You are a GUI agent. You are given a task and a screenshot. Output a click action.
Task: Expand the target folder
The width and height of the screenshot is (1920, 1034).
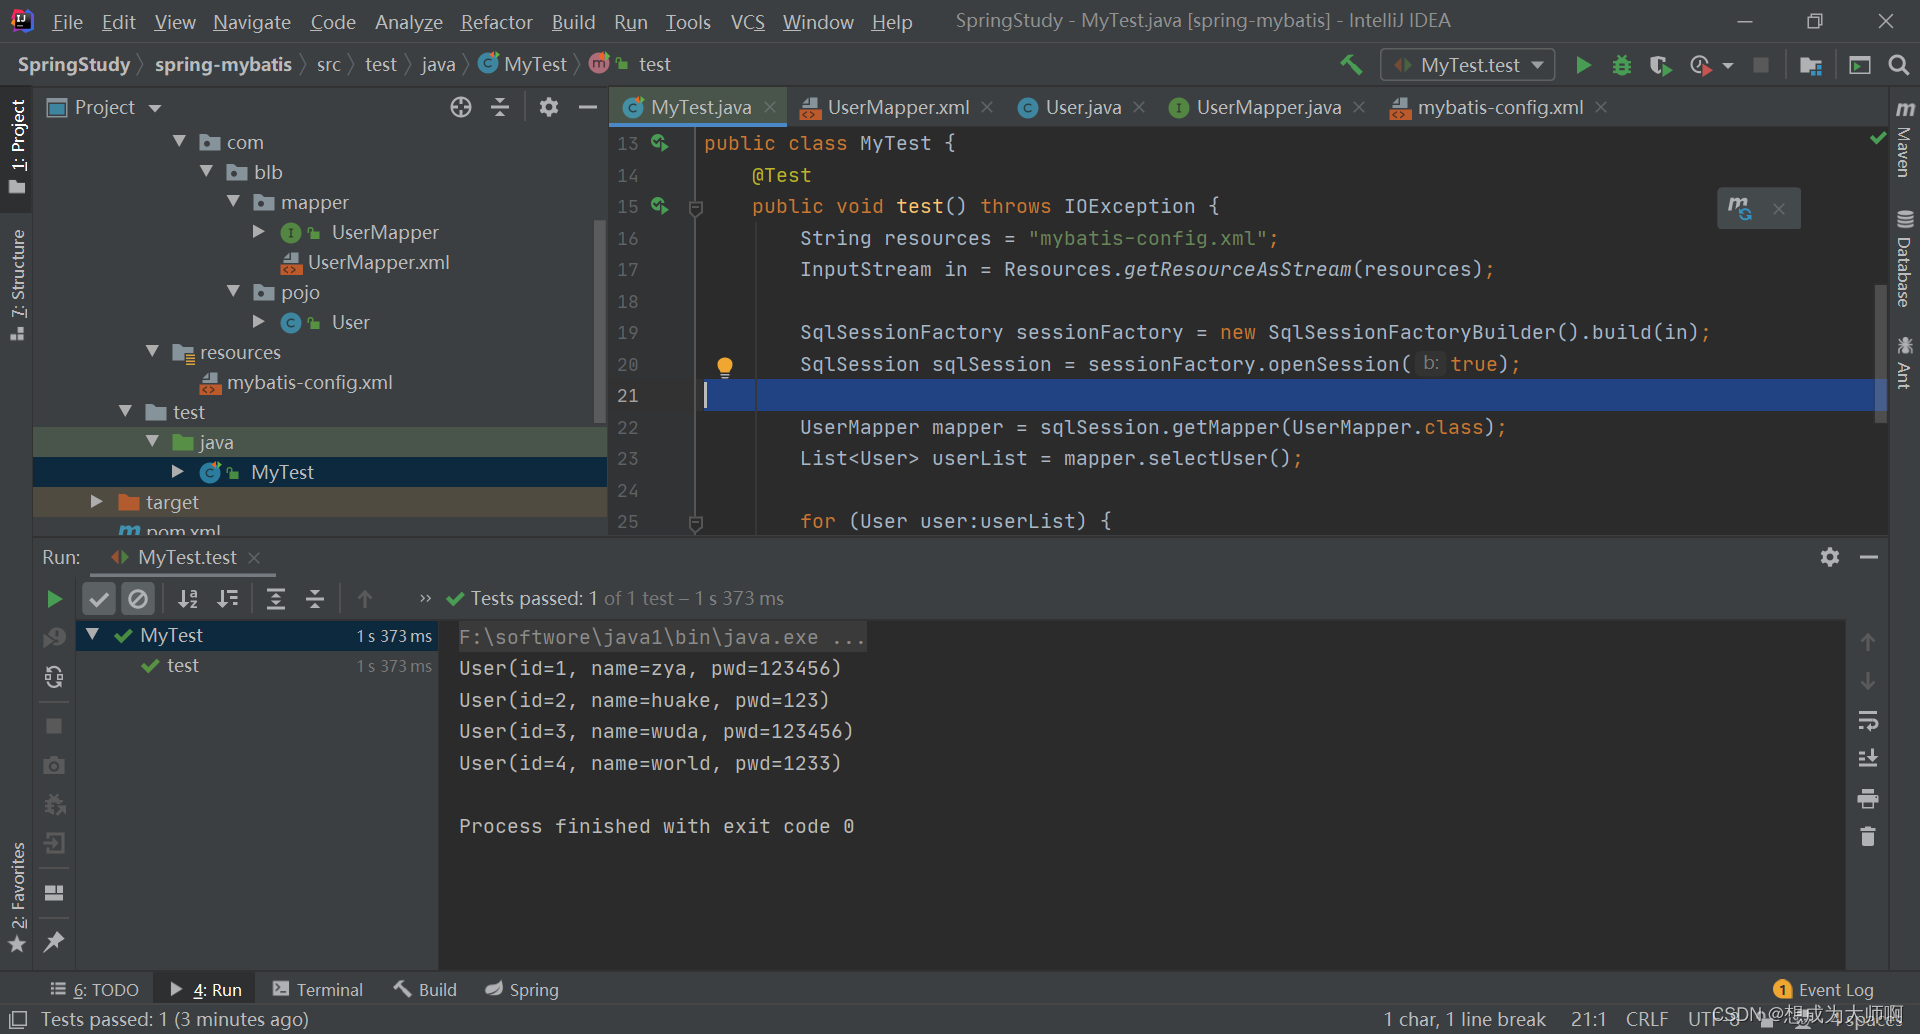click(x=97, y=502)
